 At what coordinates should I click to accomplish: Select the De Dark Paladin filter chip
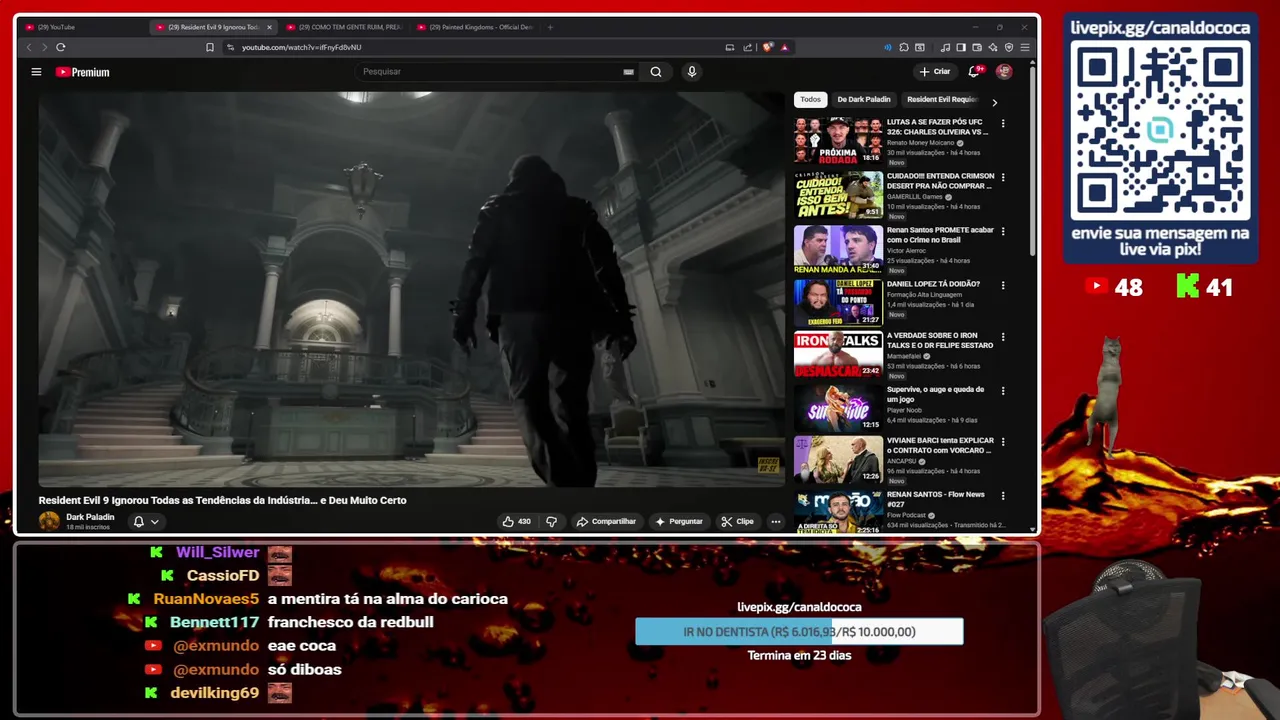[863, 100]
